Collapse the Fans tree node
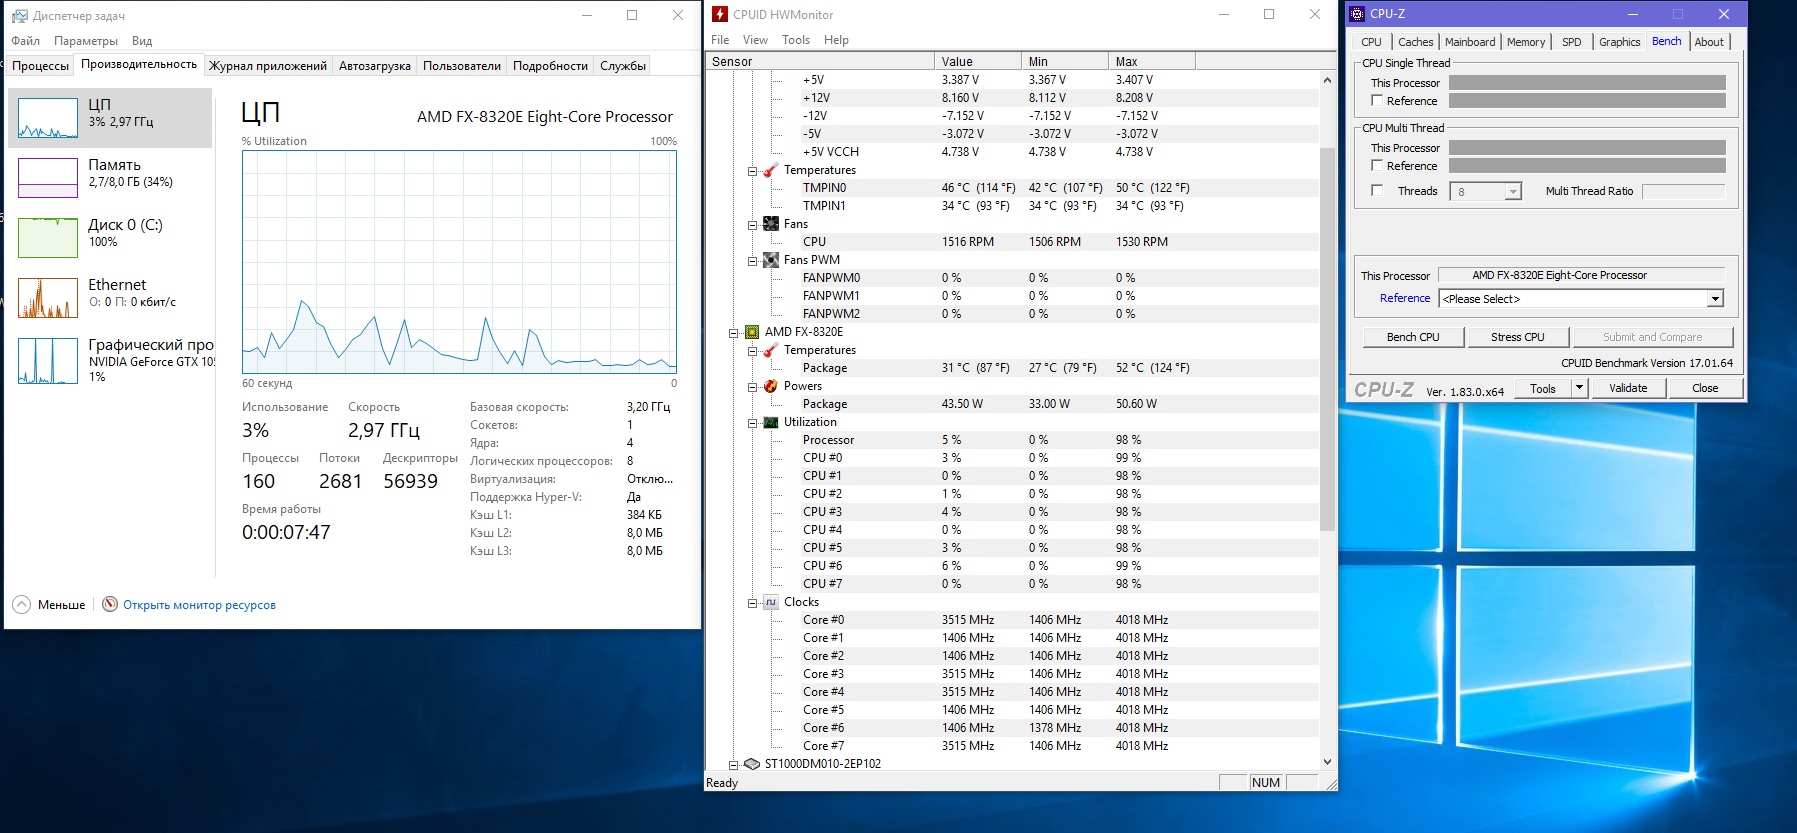This screenshot has width=1797, height=833. tap(752, 225)
